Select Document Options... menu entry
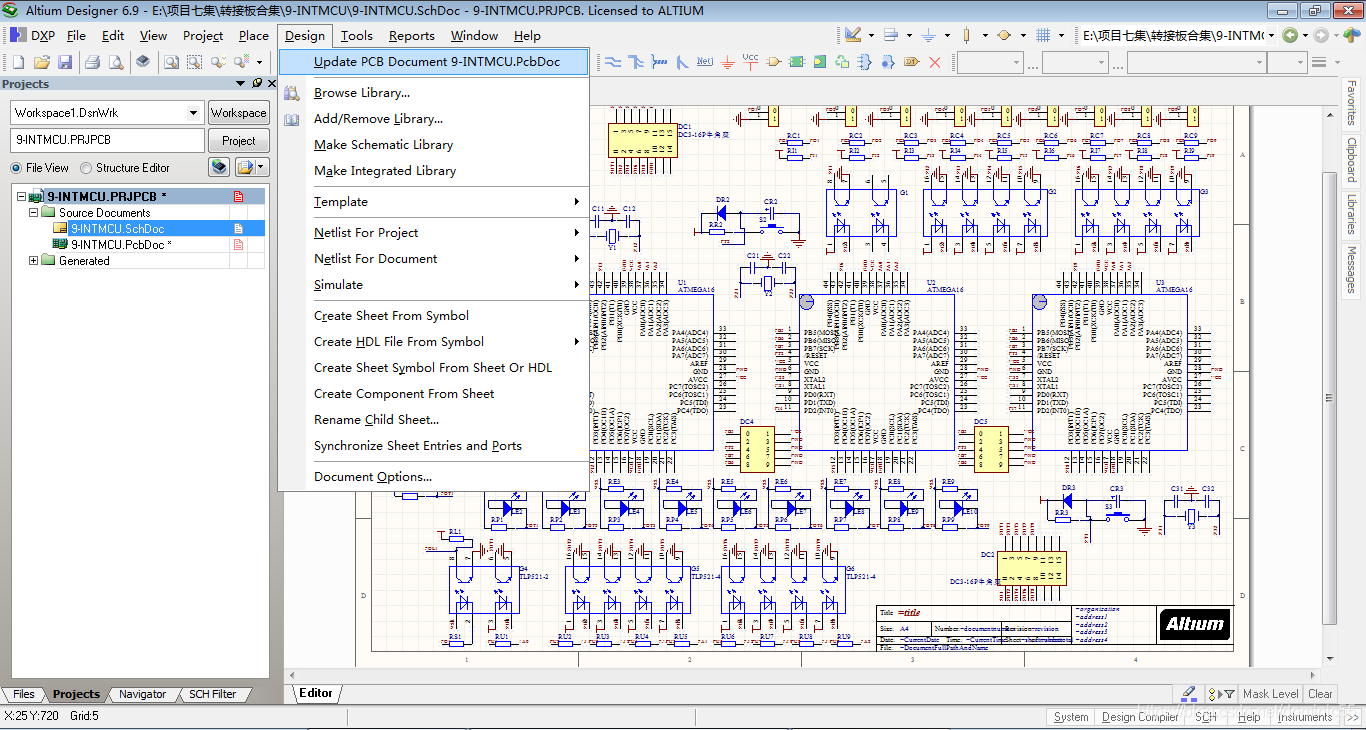This screenshot has height=730, width=1366. coord(434,477)
